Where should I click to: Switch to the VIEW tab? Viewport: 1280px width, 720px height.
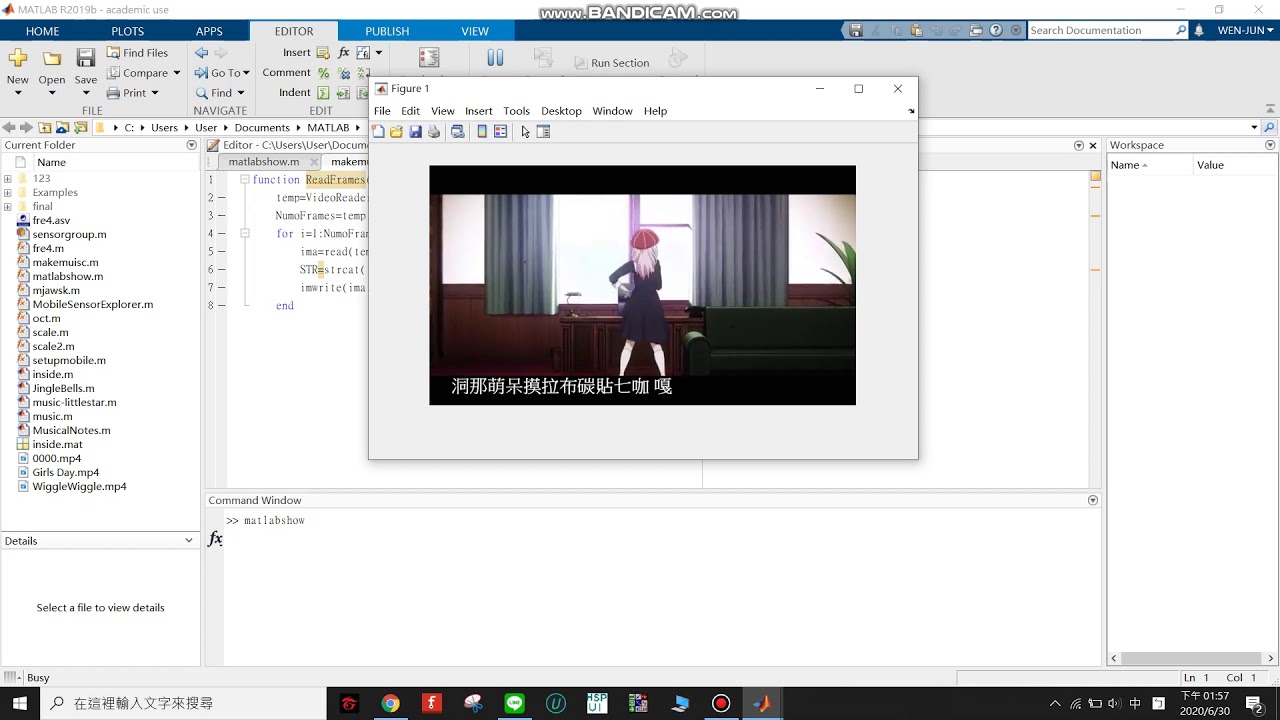[x=475, y=31]
